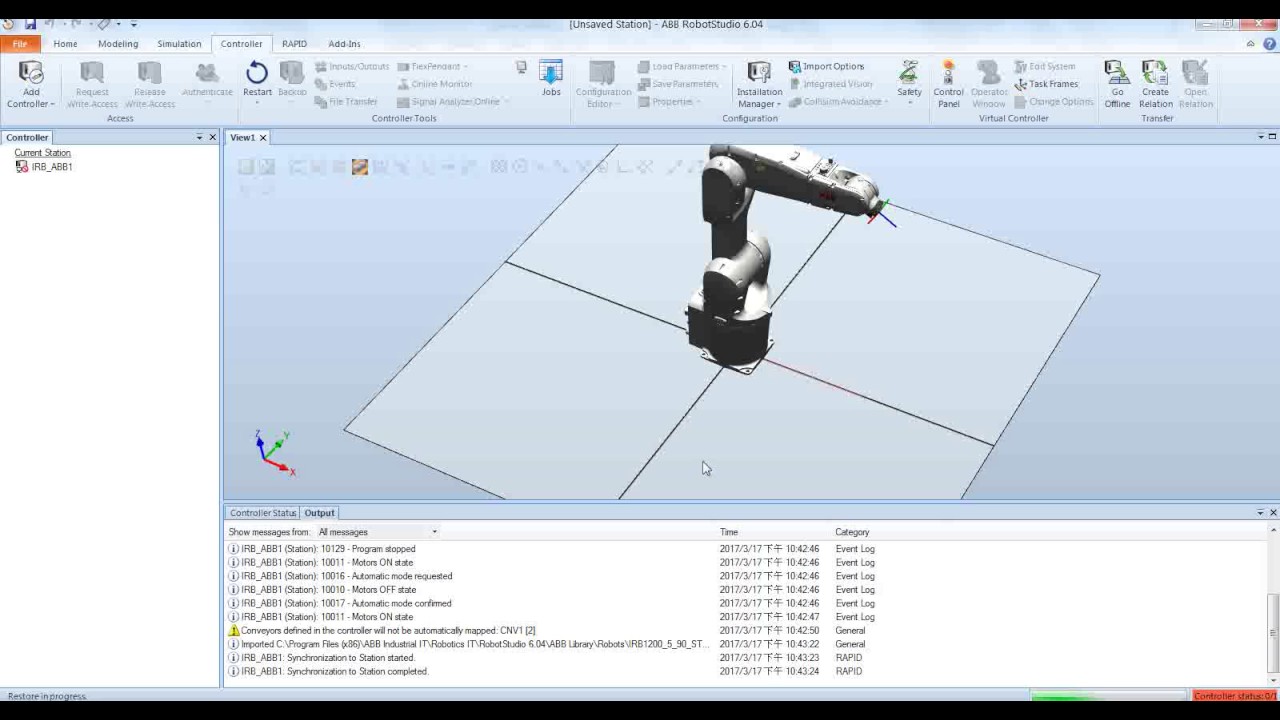Open Online Monitor
The height and width of the screenshot is (720, 1280).
[x=435, y=84]
